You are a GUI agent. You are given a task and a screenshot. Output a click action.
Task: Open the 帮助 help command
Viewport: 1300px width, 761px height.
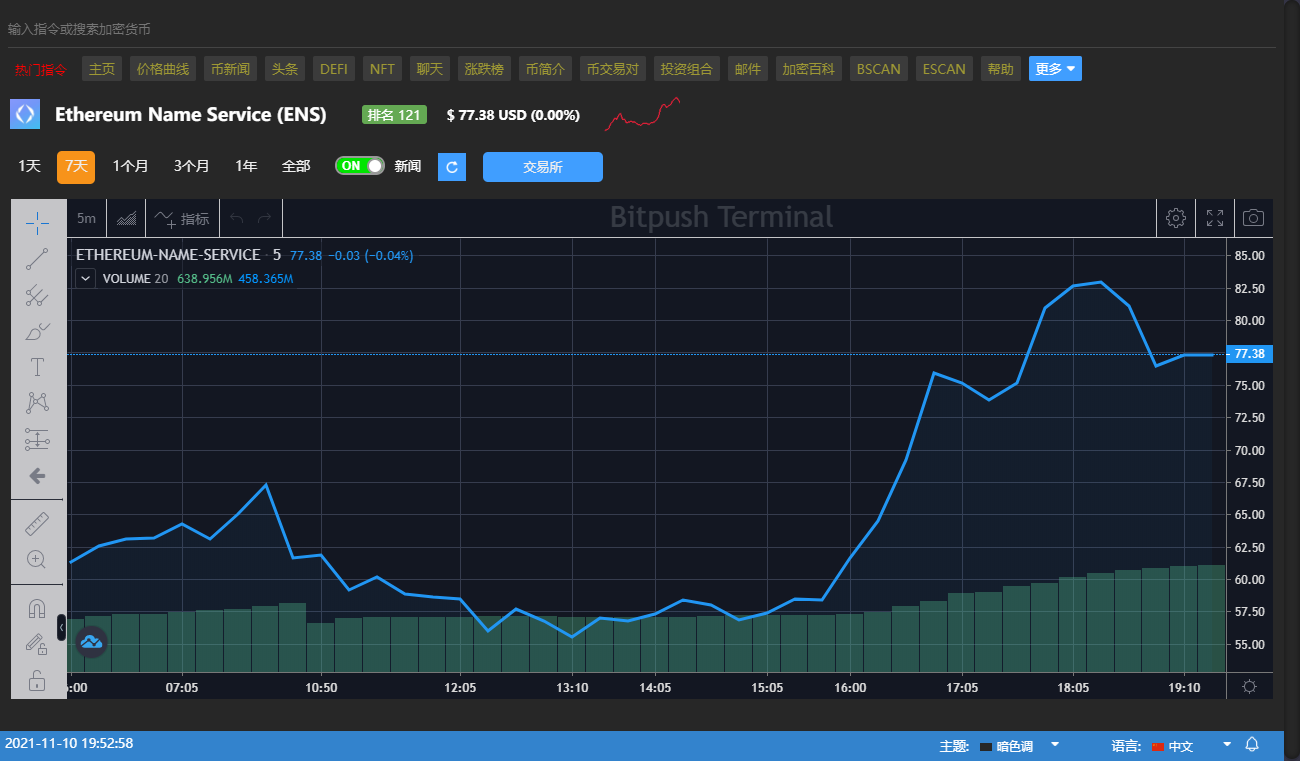tap(1001, 69)
